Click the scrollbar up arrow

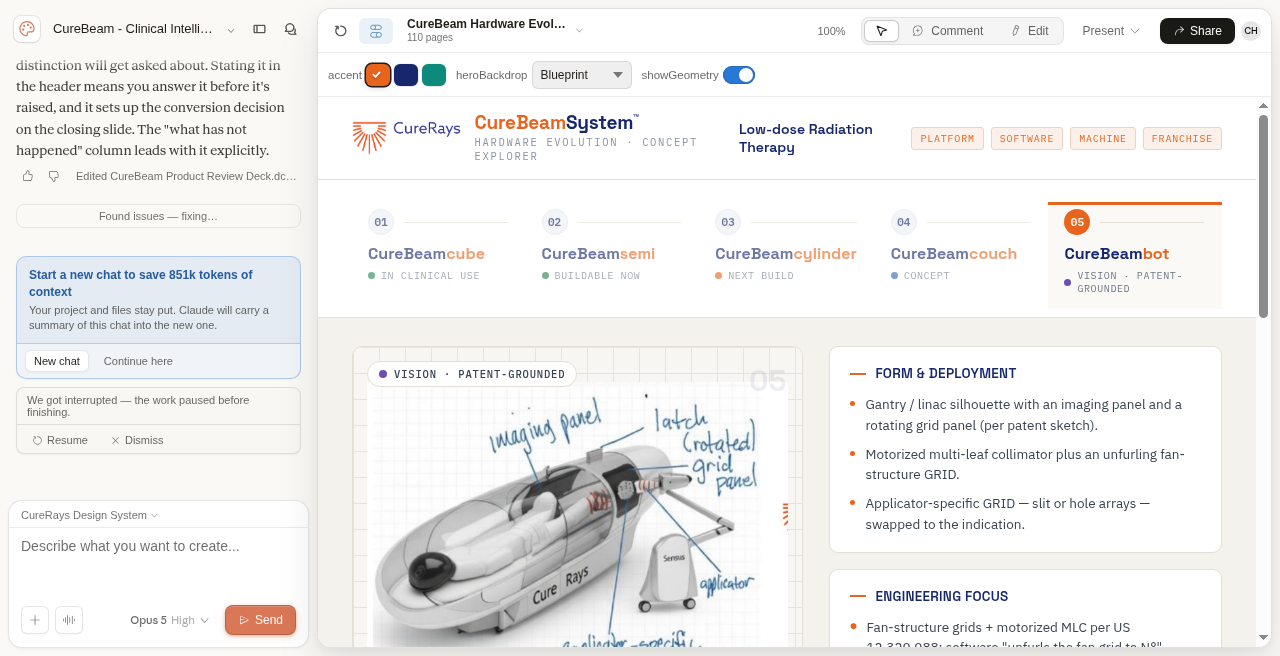pos(1263,105)
